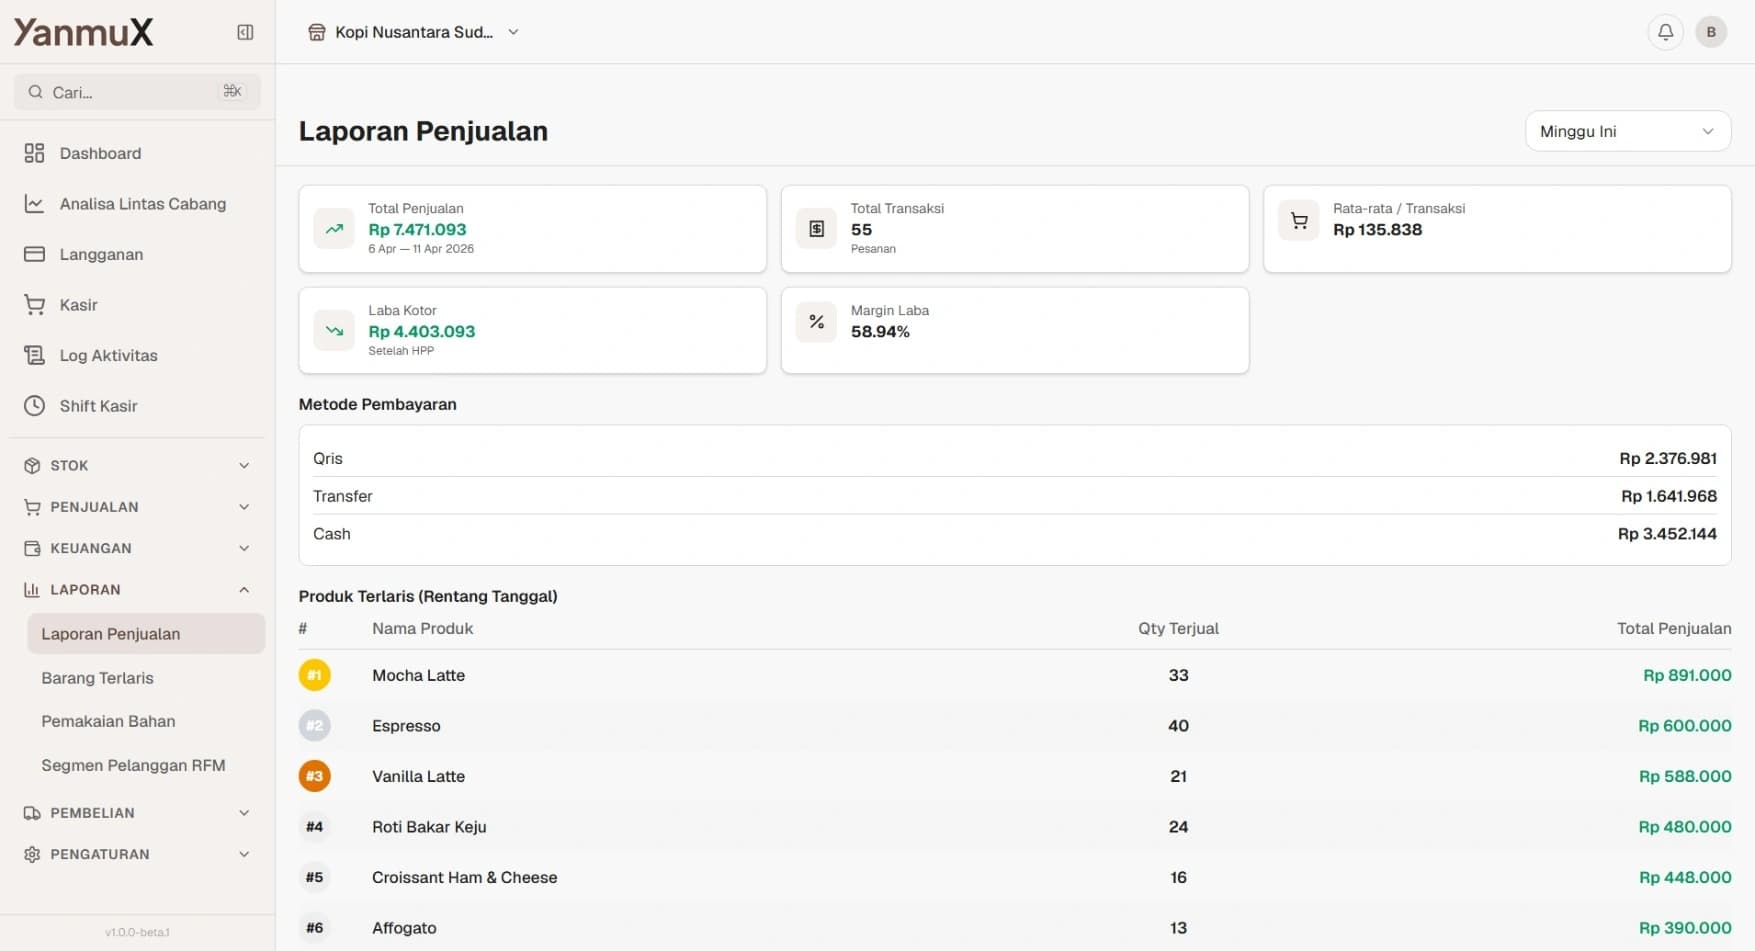
Task: Open Segmen Pelanggan RFM report
Action: (x=133, y=765)
